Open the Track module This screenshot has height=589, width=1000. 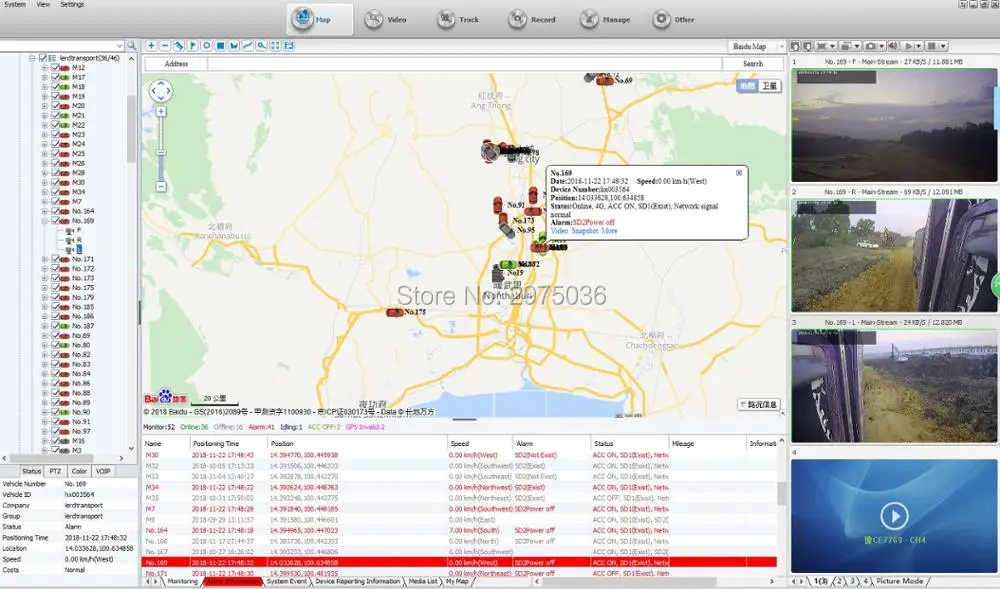tap(457, 19)
